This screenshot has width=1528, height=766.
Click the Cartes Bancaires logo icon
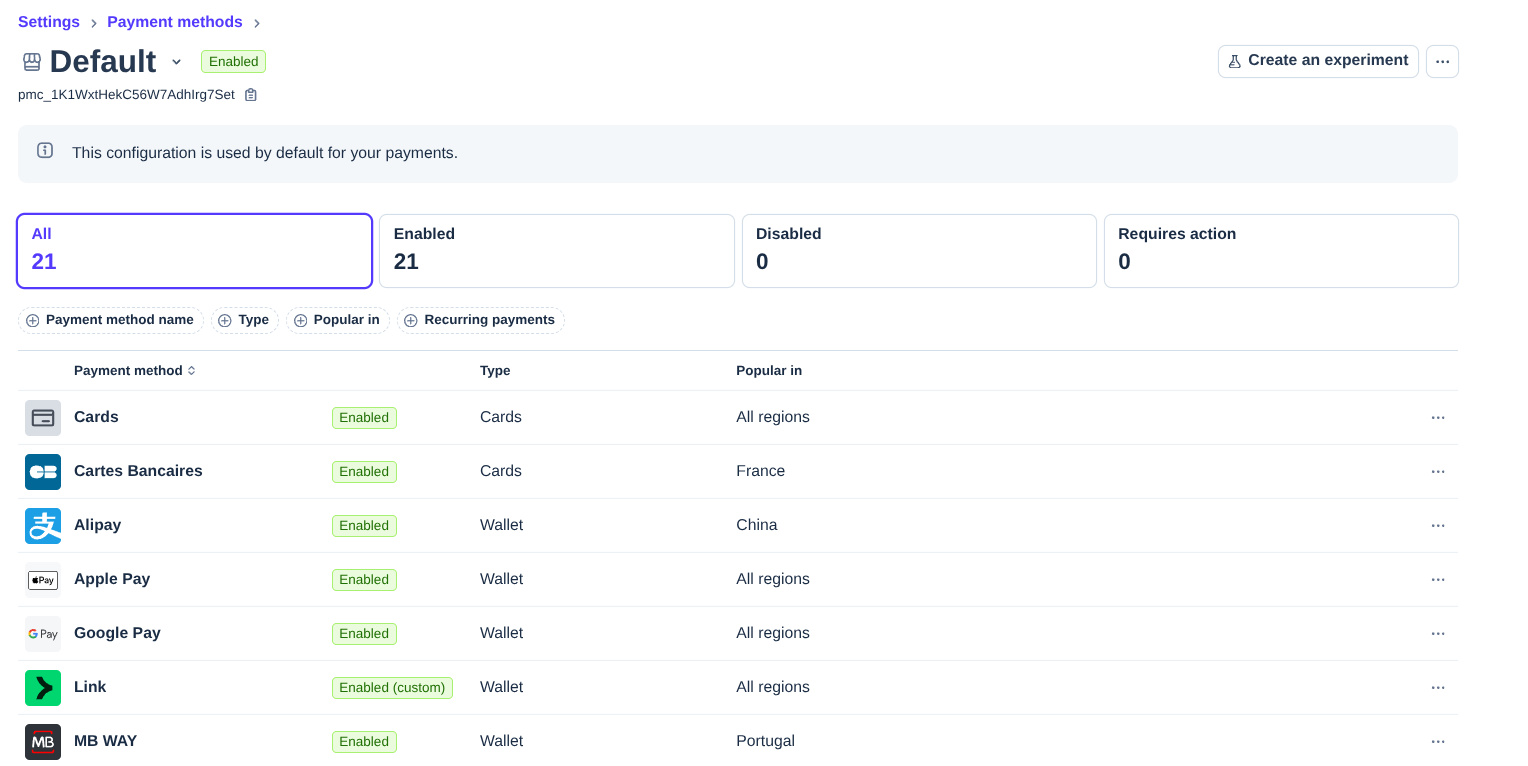click(x=43, y=472)
